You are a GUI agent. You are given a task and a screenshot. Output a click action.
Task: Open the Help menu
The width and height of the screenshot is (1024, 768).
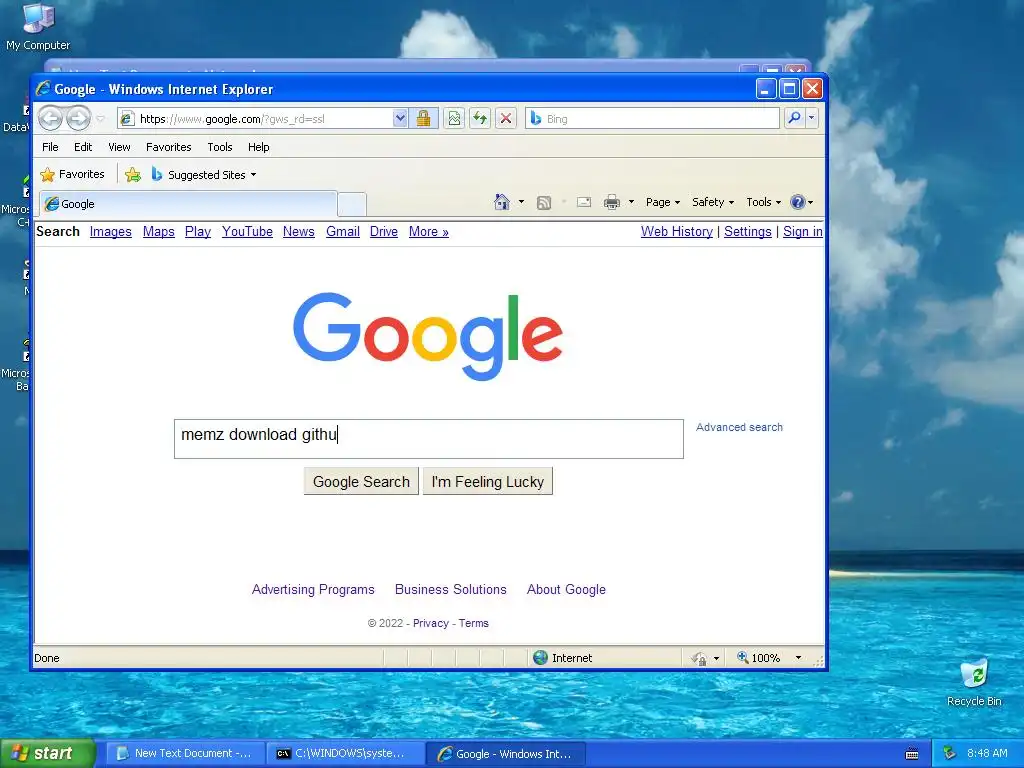click(x=259, y=147)
